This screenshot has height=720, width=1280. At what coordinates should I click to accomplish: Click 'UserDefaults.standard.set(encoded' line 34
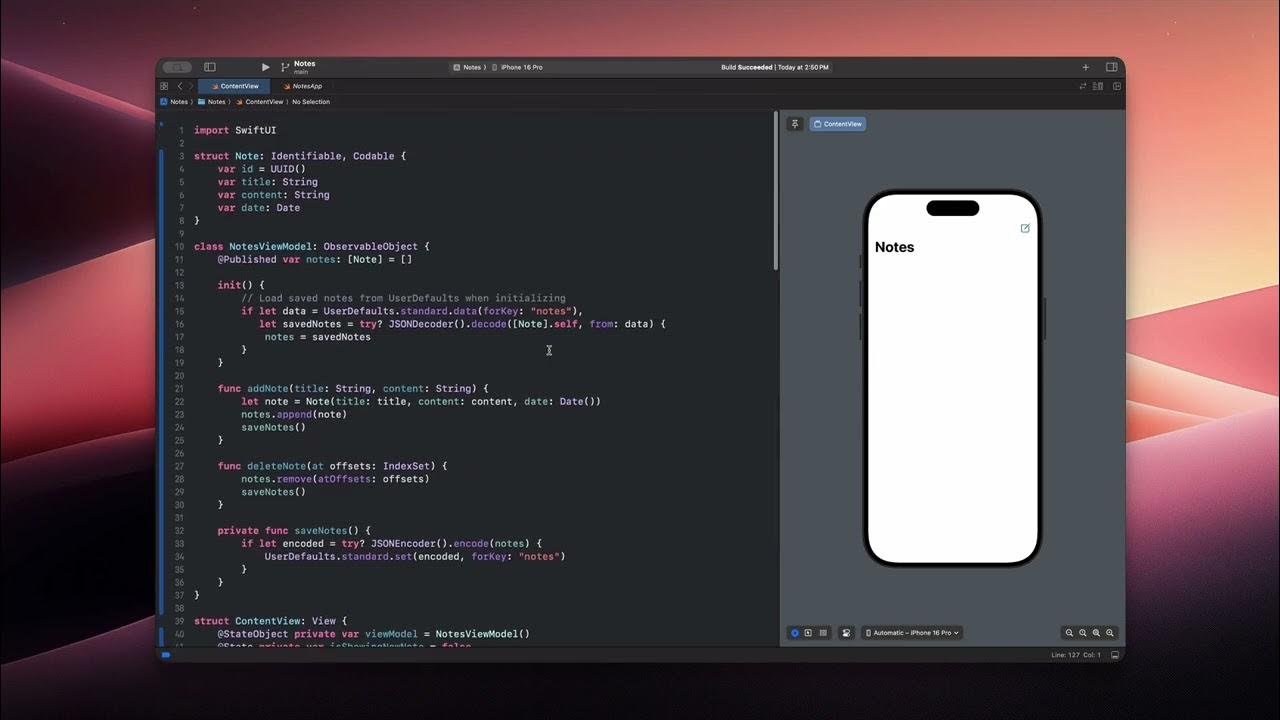click(x=415, y=556)
